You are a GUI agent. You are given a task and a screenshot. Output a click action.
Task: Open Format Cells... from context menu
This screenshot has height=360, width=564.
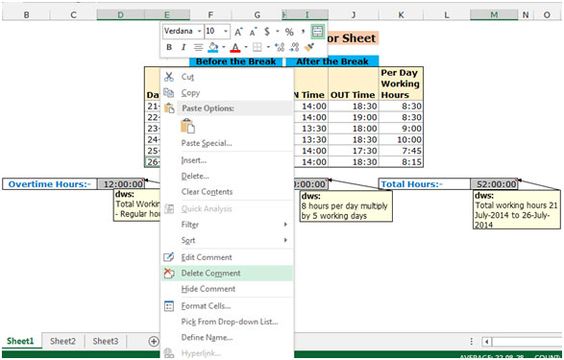[227, 306]
